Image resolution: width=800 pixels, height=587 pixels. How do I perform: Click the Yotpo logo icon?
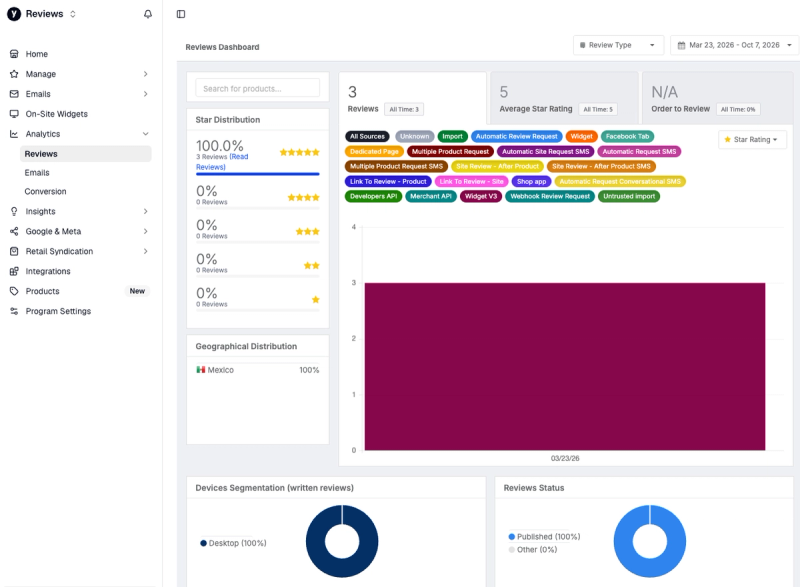tap(14, 14)
